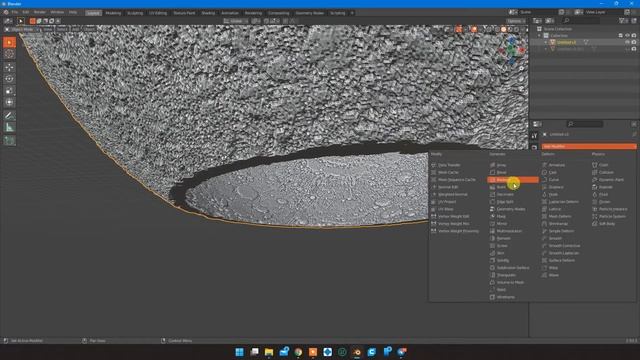Open the Options dropdown in viewport header
Screen dimensions: 640x360
[x=516, y=21]
